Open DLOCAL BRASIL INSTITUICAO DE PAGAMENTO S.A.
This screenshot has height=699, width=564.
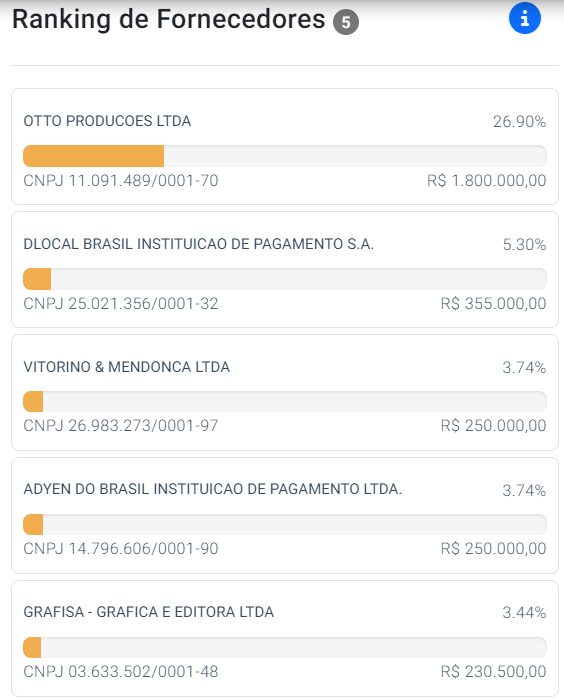click(x=198, y=244)
